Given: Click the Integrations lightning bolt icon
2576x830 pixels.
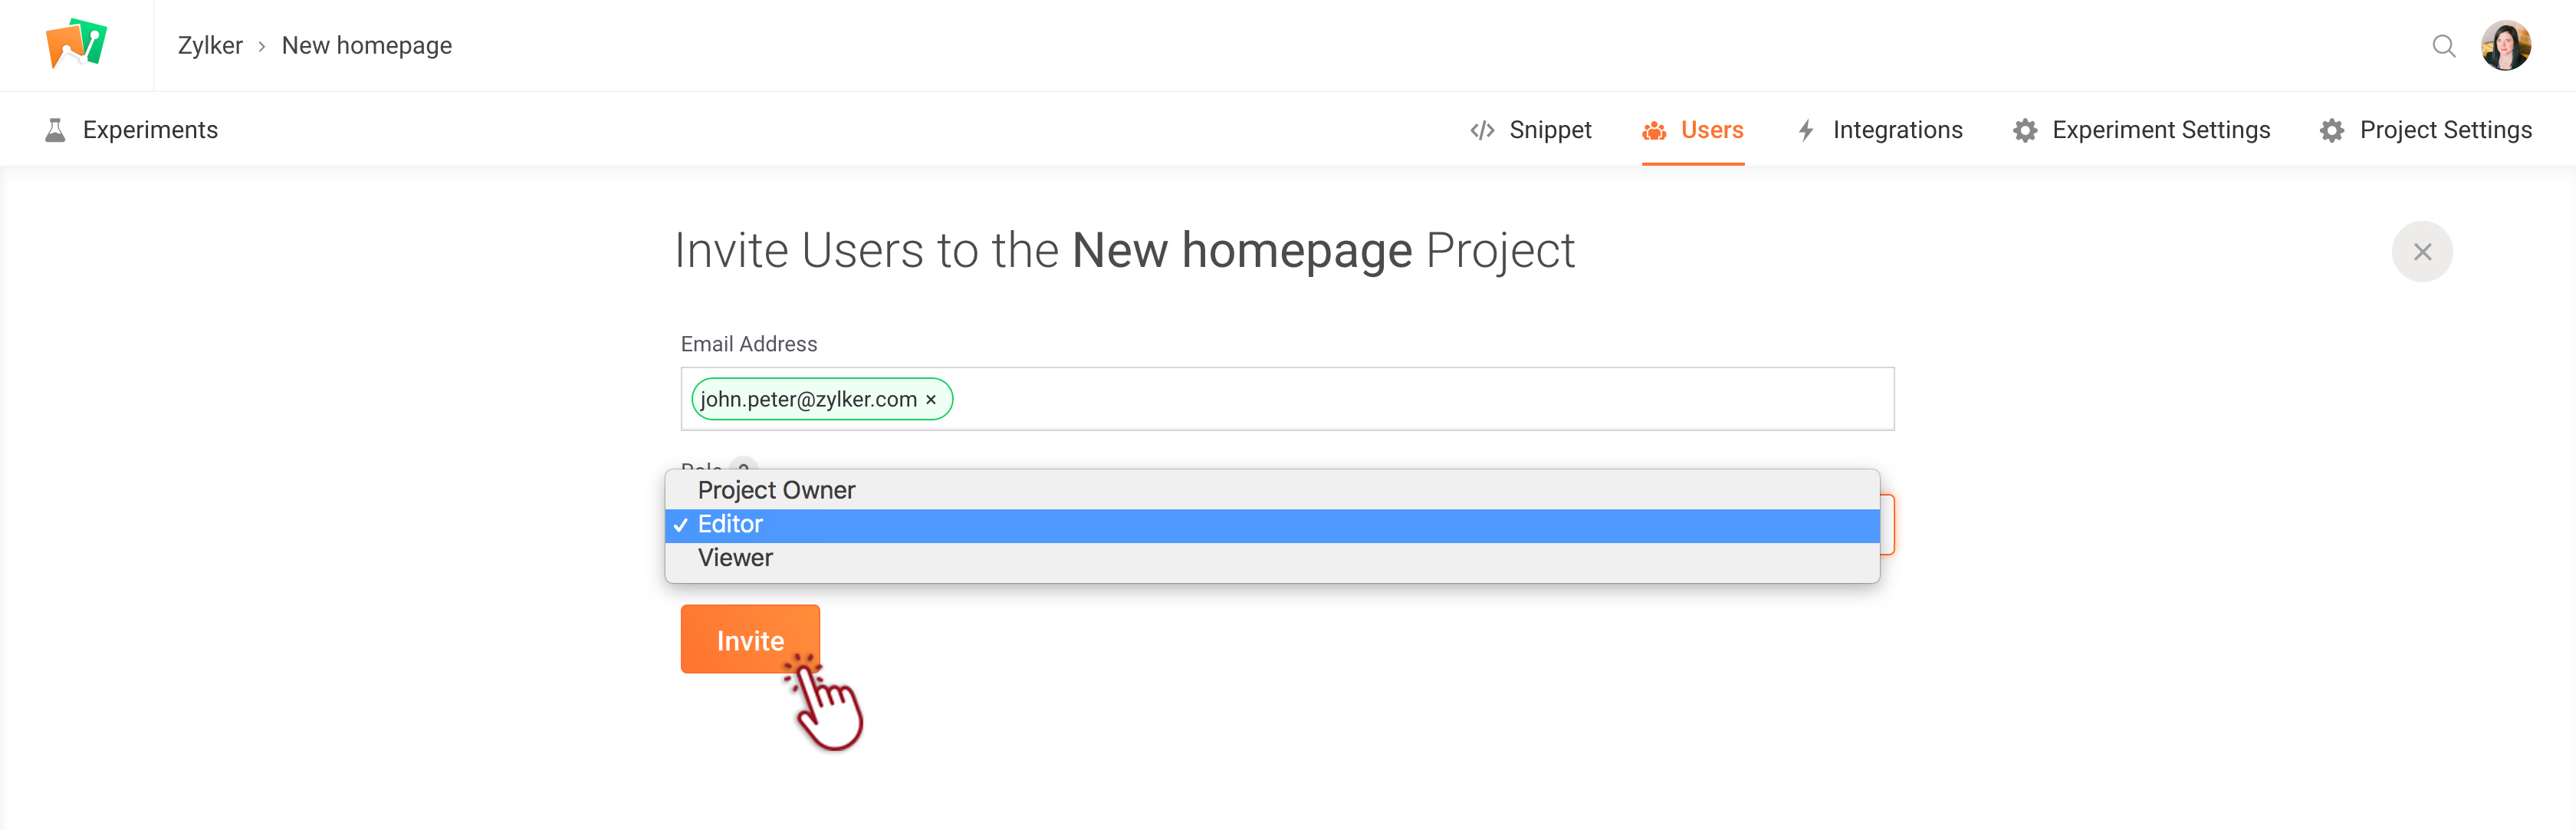Looking at the screenshot, I should [x=1806, y=130].
